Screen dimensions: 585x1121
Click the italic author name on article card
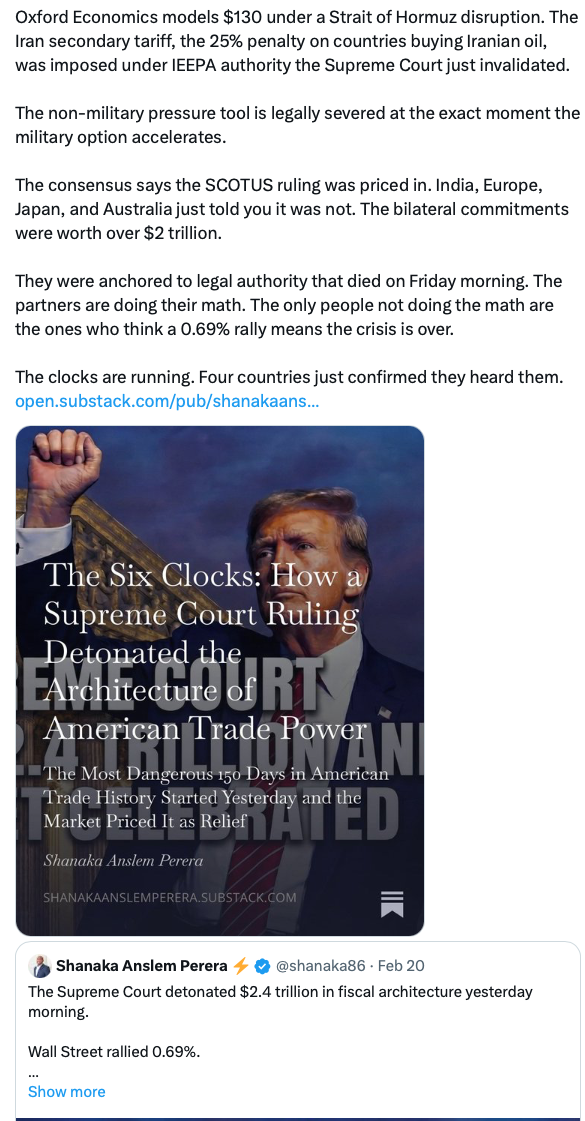[x=123, y=861]
